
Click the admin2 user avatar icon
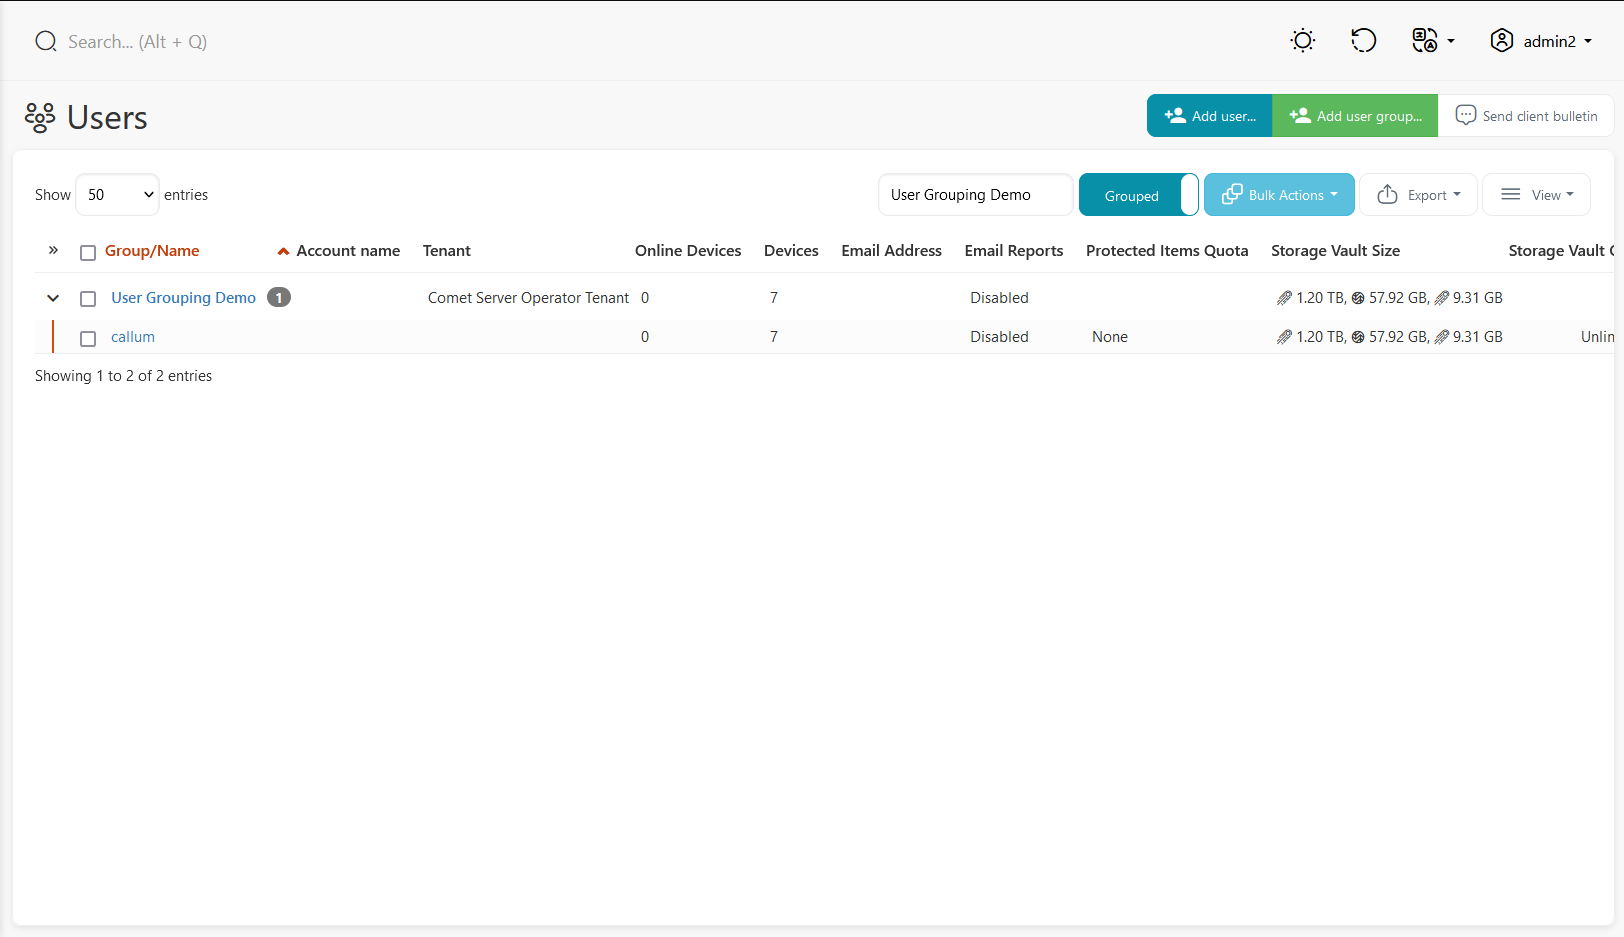pos(1501,41)
